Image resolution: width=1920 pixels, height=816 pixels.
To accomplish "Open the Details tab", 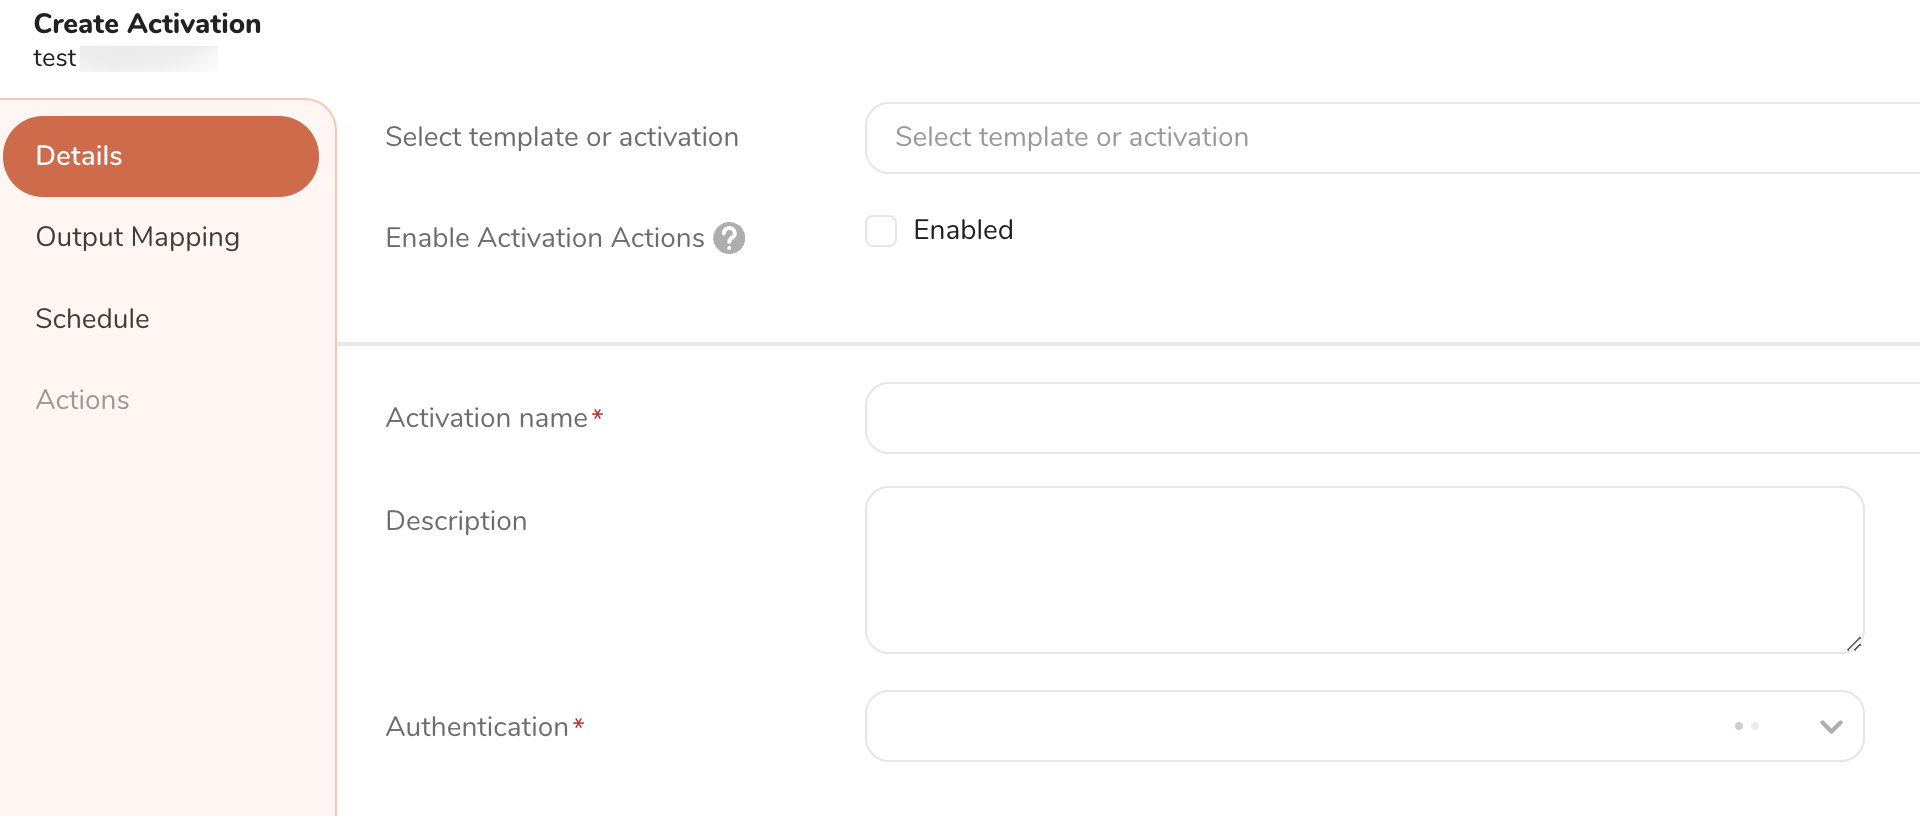I will point(160,156).
